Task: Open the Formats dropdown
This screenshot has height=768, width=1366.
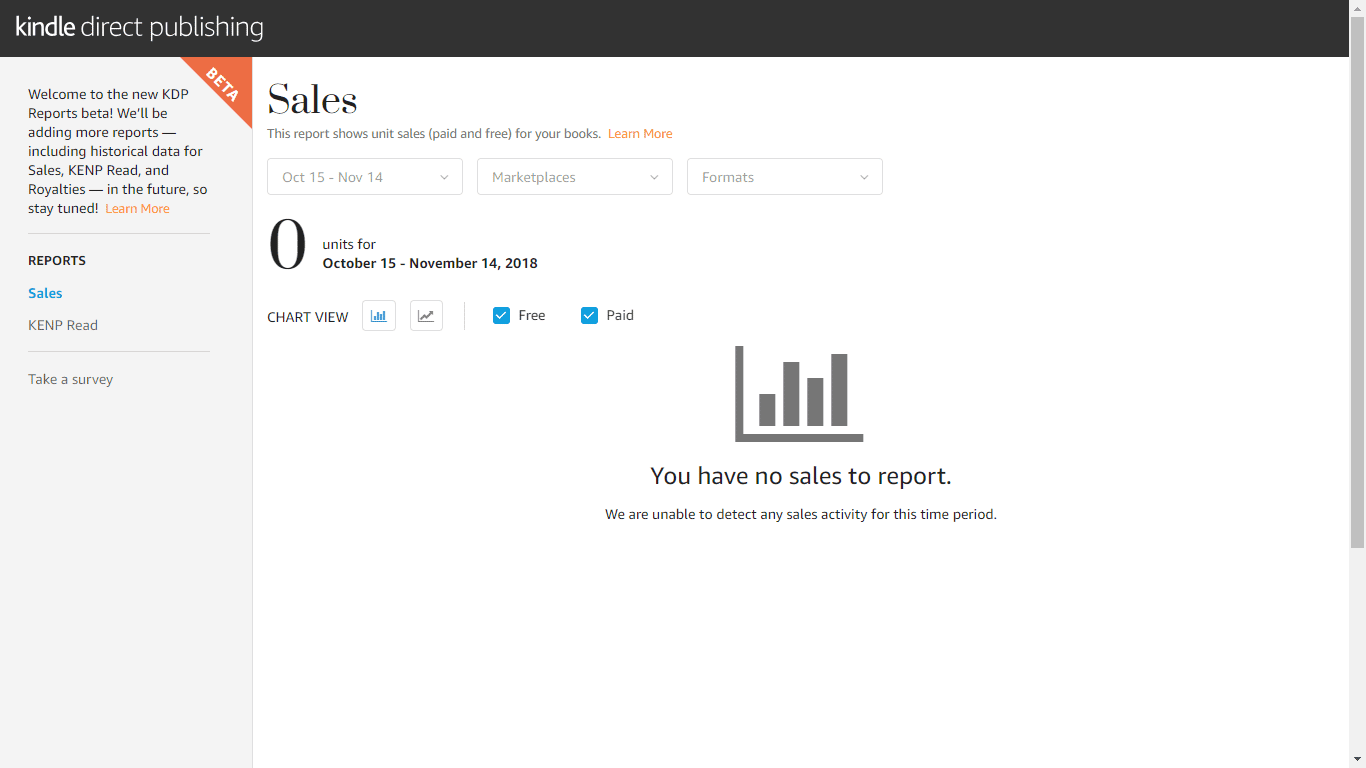Action: (785, 177)
